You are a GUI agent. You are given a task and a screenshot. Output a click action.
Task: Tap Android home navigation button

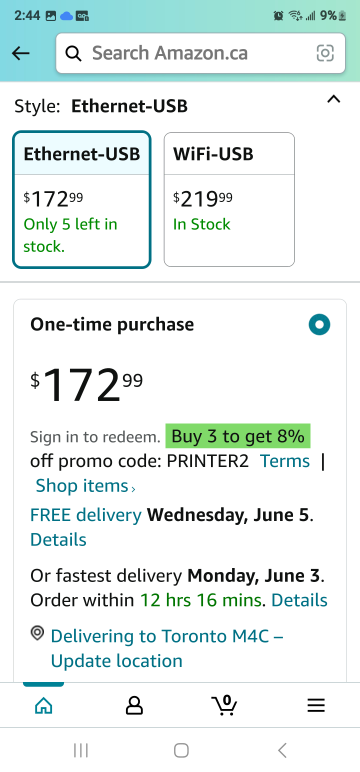(181, 750)
